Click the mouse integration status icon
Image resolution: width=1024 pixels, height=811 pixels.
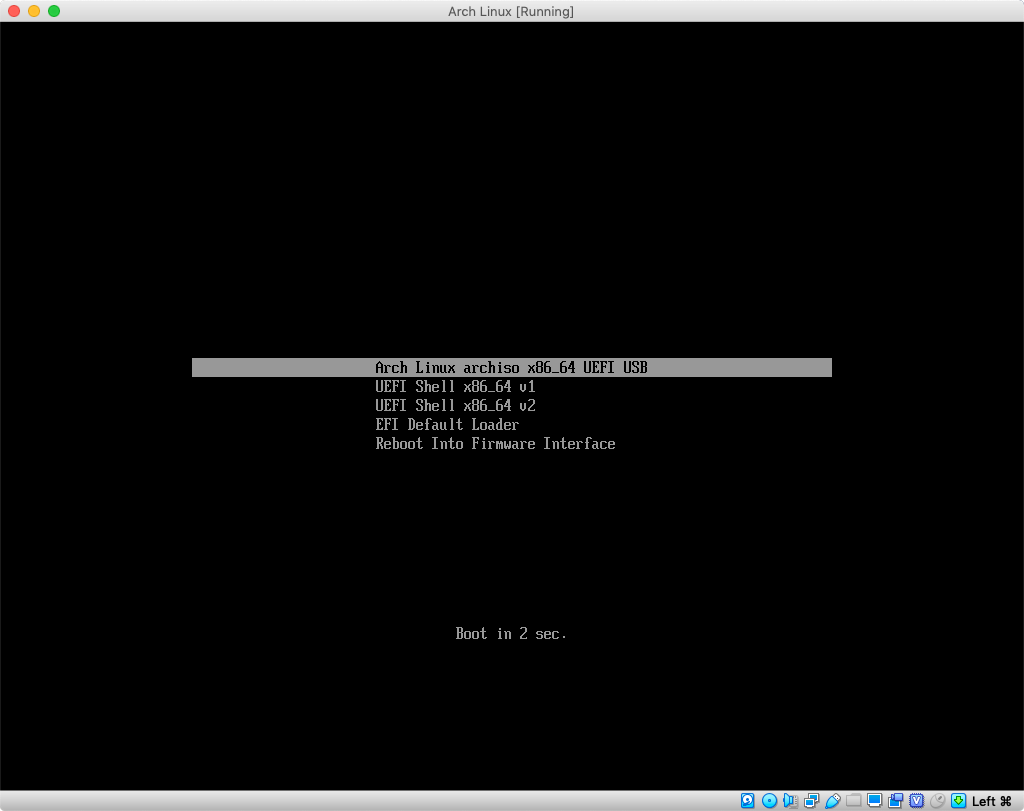pos(938,801)
